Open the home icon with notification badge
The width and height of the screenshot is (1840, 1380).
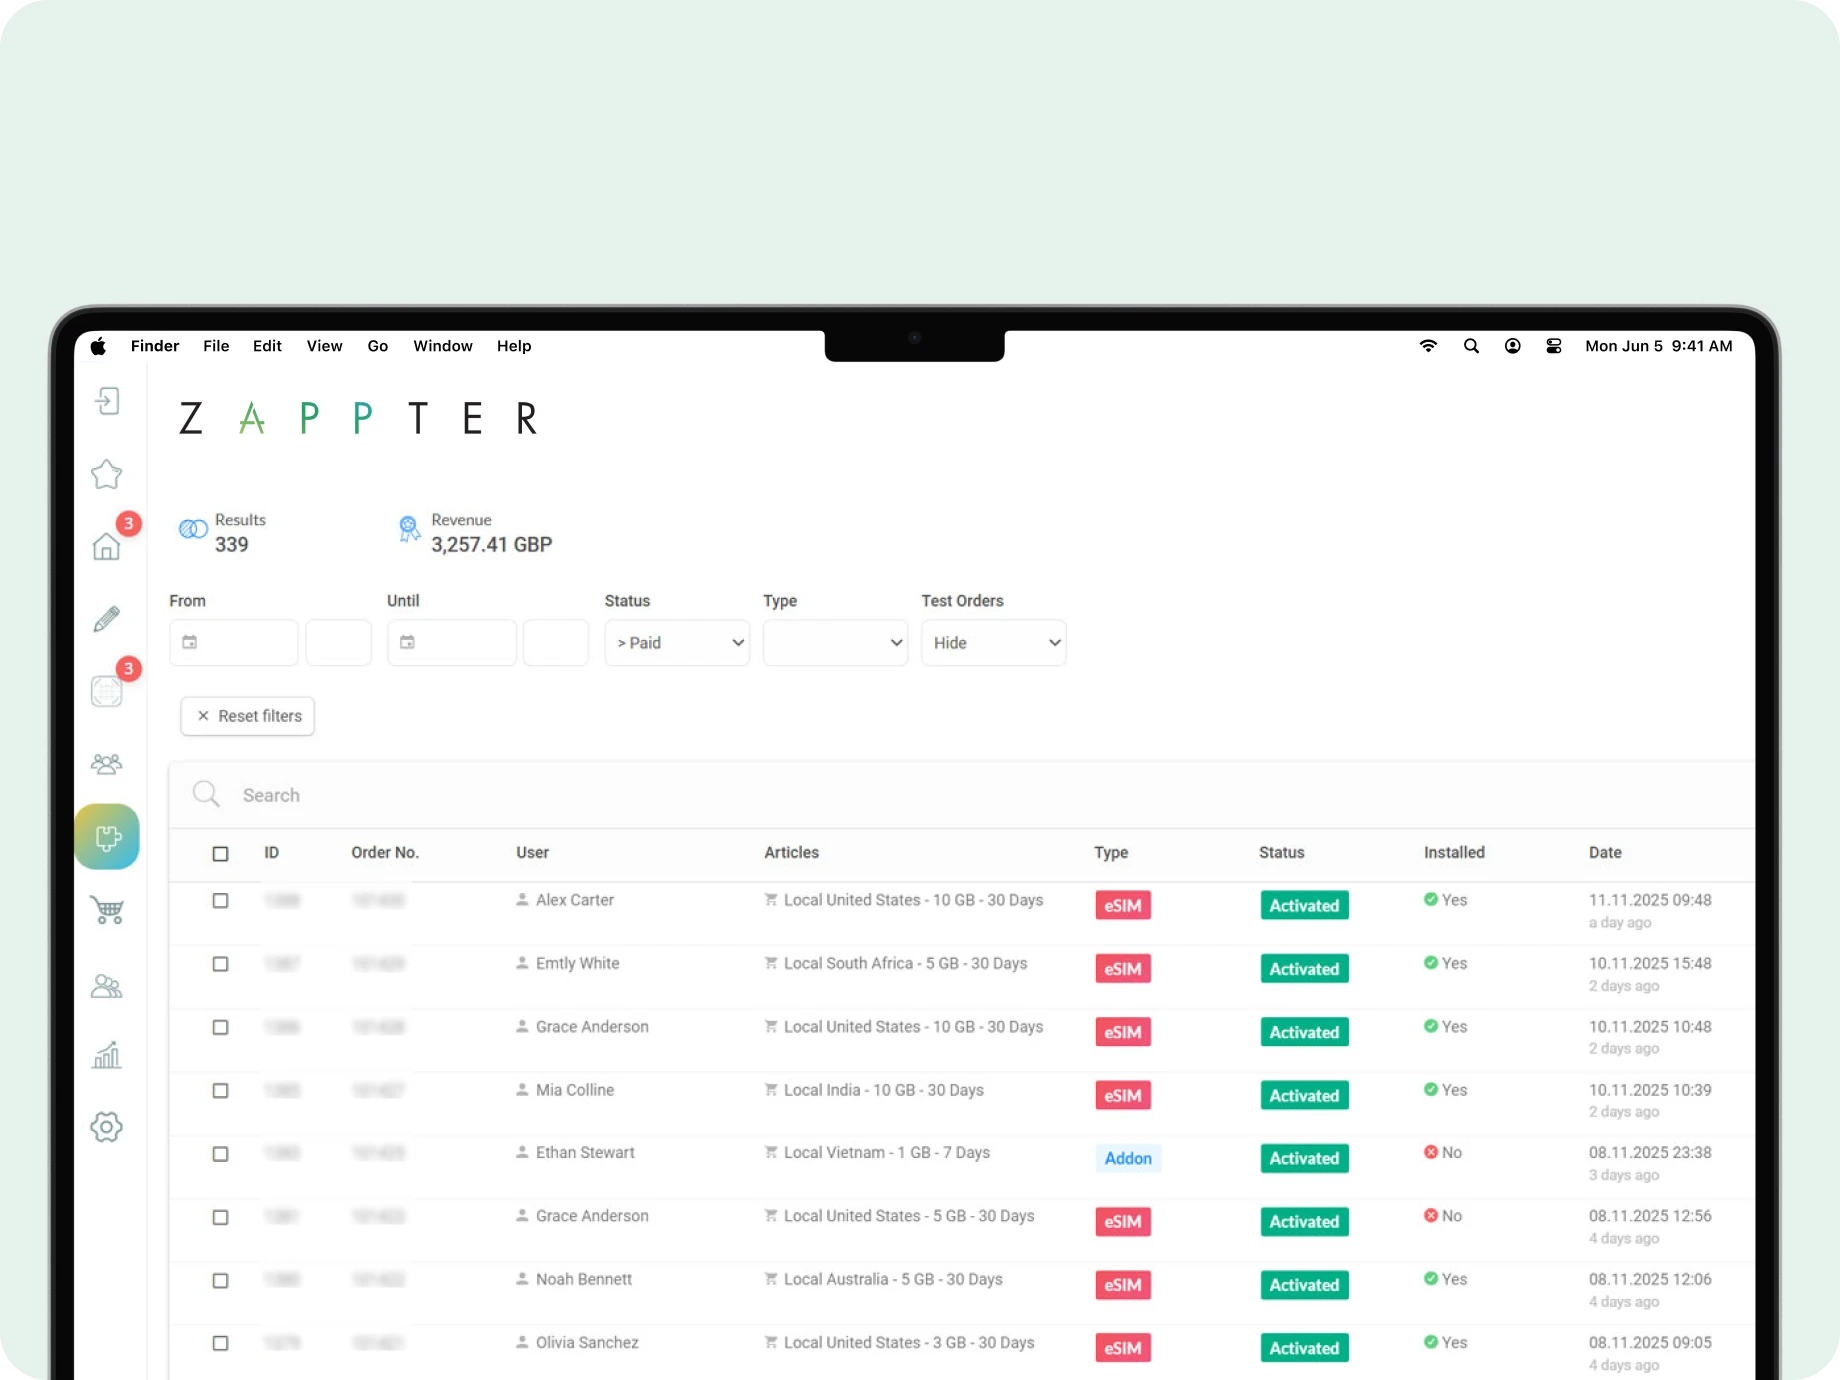[x=107, y=546]
